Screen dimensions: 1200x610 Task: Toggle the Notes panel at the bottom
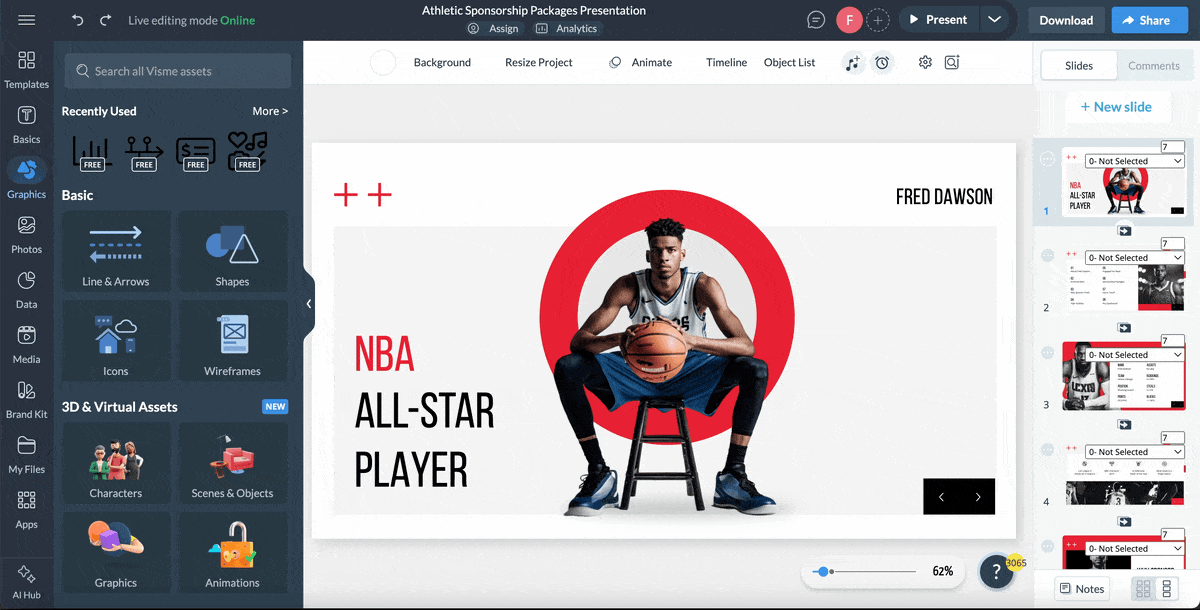pos(1081,588)
